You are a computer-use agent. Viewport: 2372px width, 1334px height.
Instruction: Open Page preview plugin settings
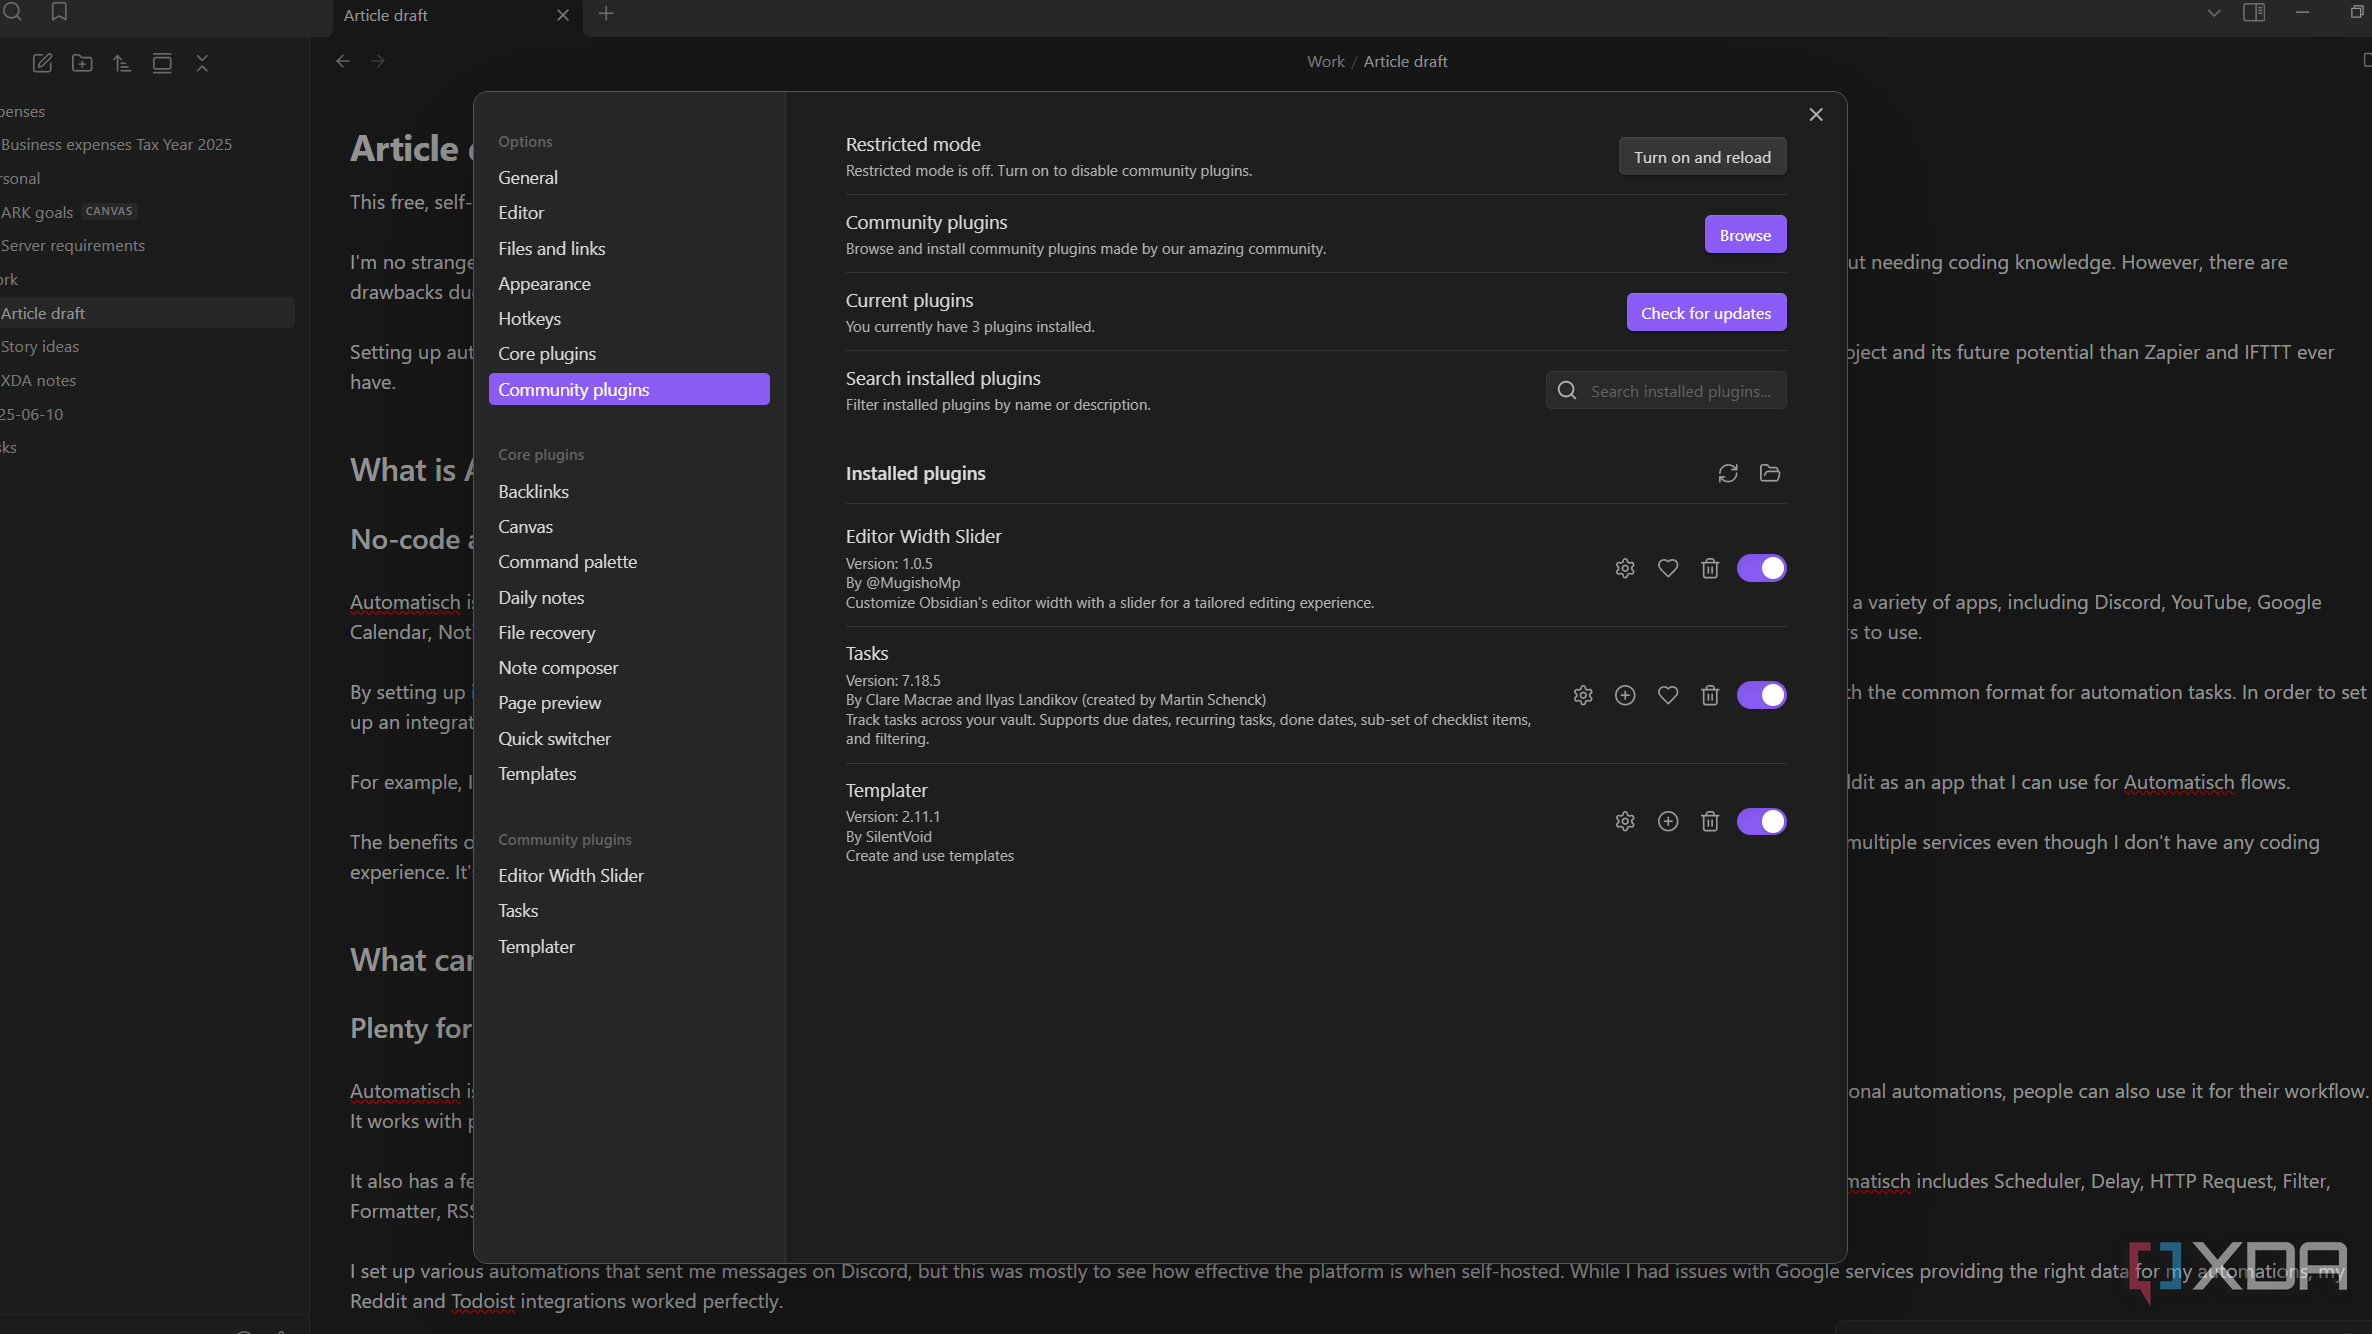[629, 703]
